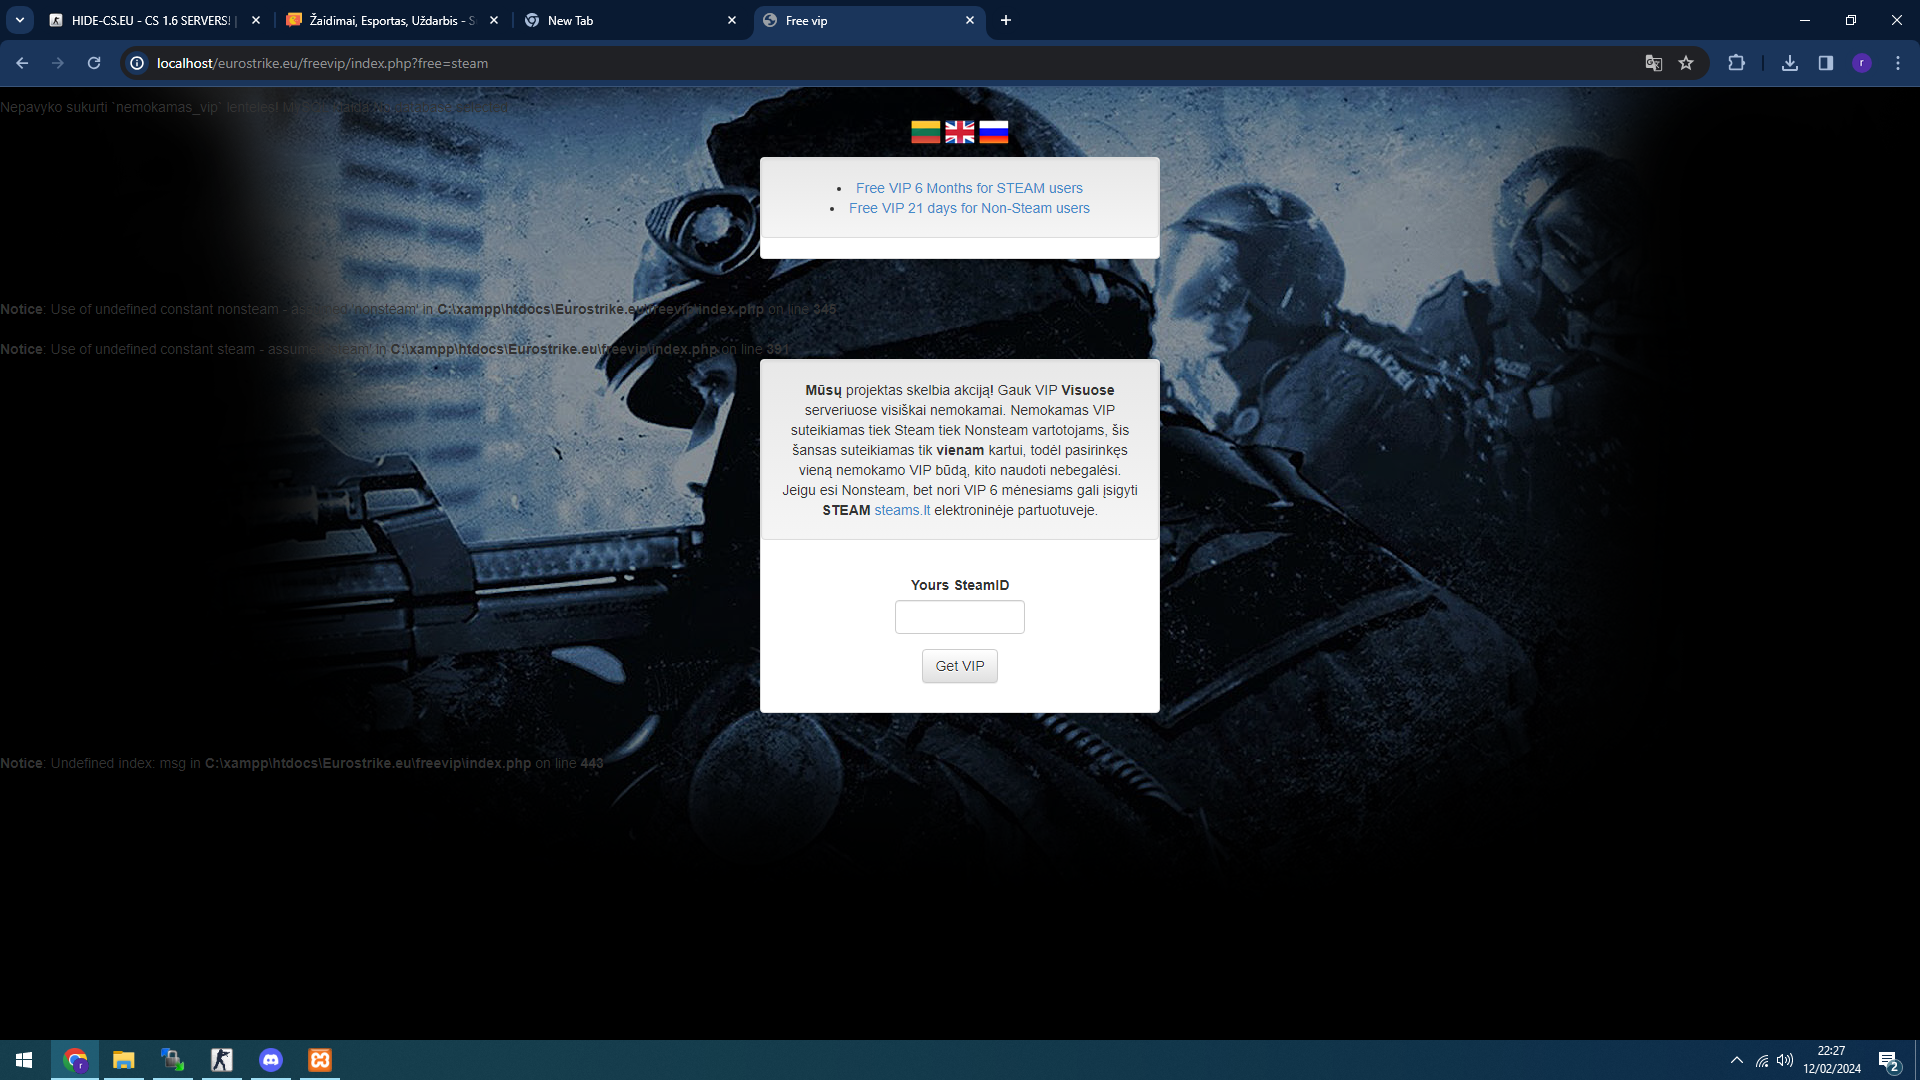
Task: Bookmark this page with the star icon
Action: click(x=1686, y=63)
